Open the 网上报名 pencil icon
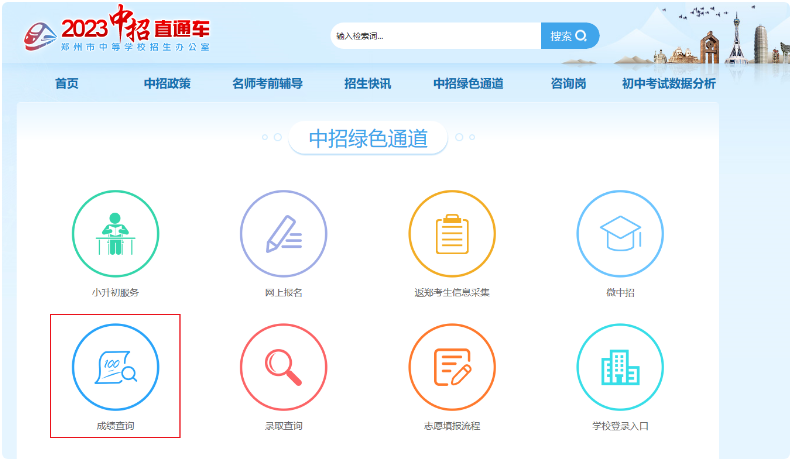The height and width of the screenshot is (461, 792). pyautogui.click(x=283, y=233)
